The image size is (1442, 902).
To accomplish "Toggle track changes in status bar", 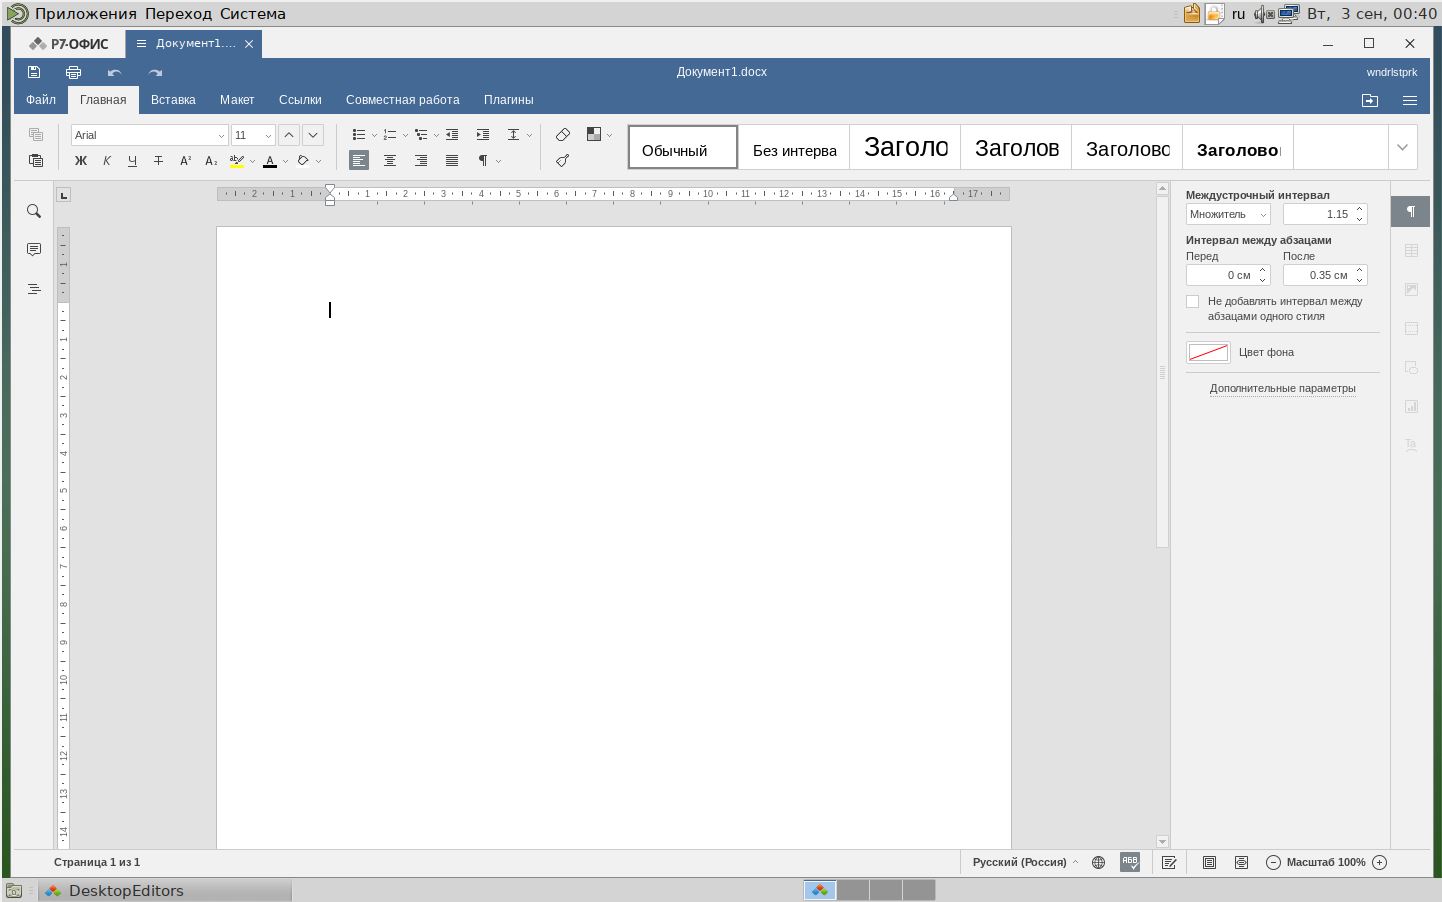I will (x=1169, y=862).
